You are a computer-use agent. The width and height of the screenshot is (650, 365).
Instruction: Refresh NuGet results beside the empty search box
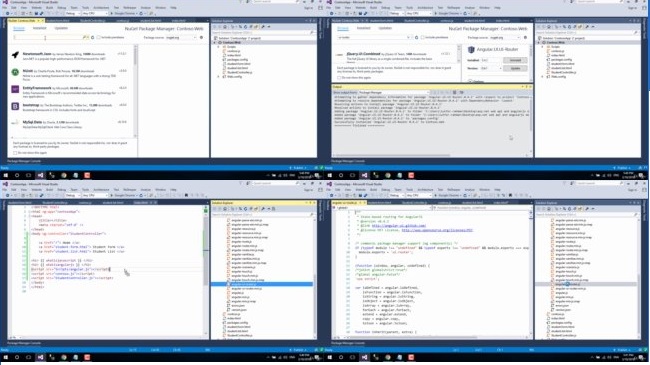(x=92, y=37)
